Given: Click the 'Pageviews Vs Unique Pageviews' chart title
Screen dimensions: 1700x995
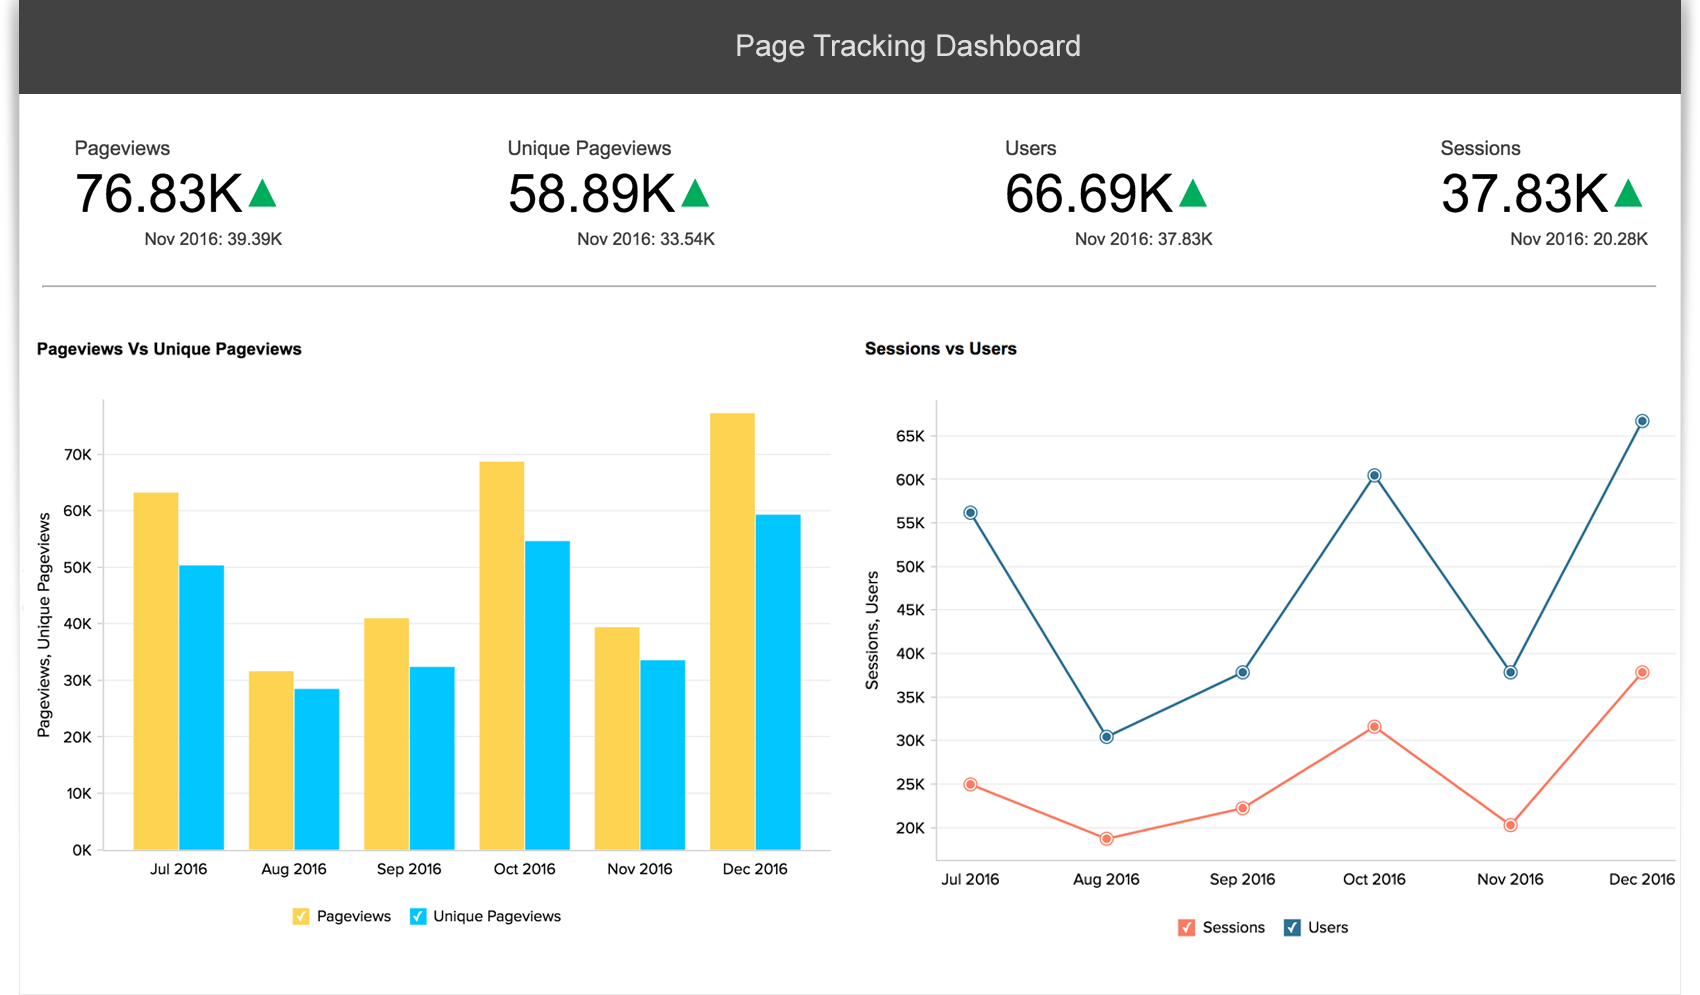Looking at the screenshot, I should point(169,349).
